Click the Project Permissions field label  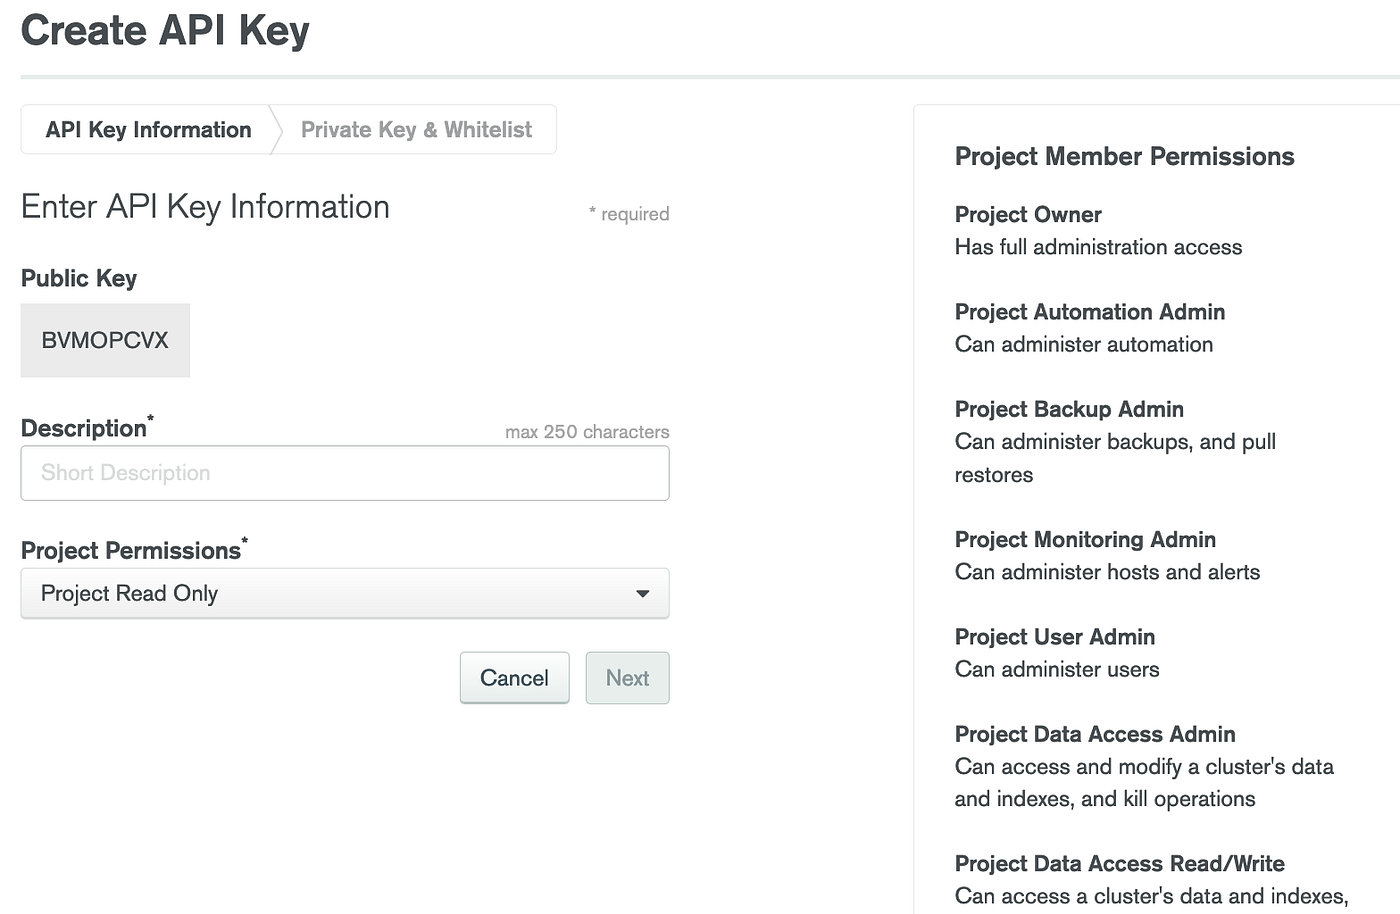coord(131,551)
